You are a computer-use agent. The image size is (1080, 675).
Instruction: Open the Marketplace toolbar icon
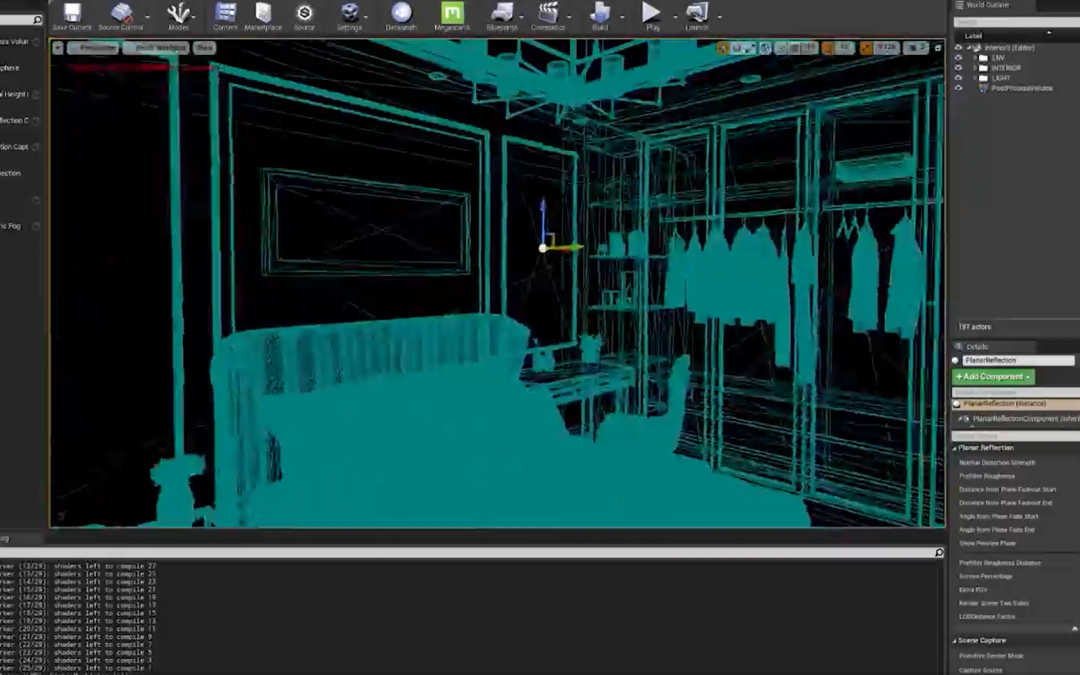[x=263, y=13]
